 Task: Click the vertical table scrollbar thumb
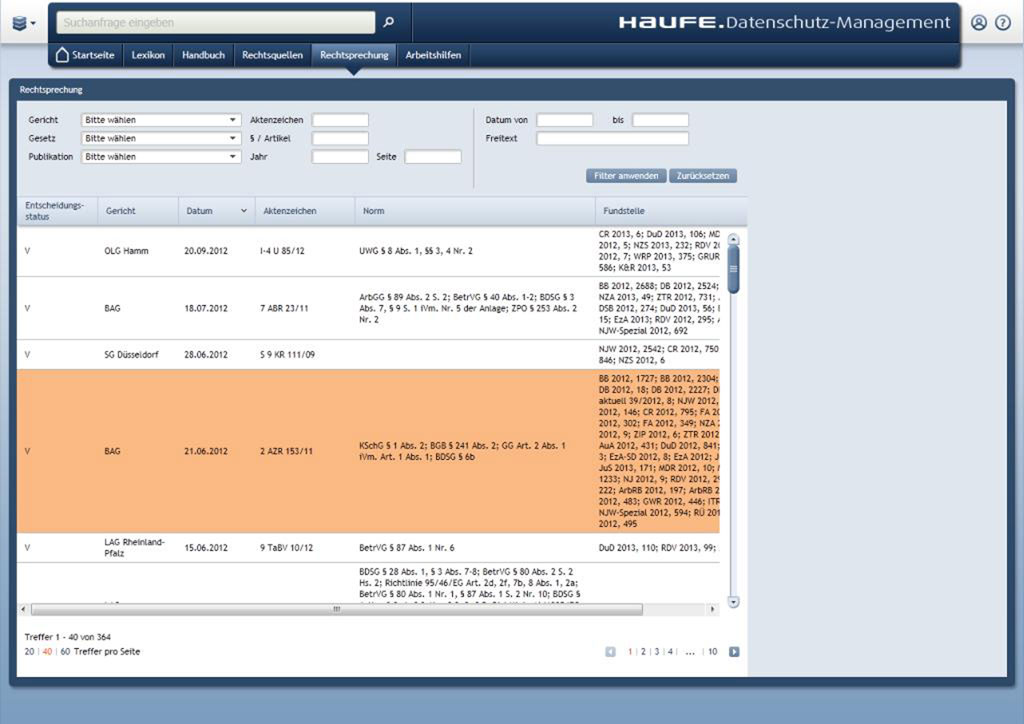click(733, 269)
